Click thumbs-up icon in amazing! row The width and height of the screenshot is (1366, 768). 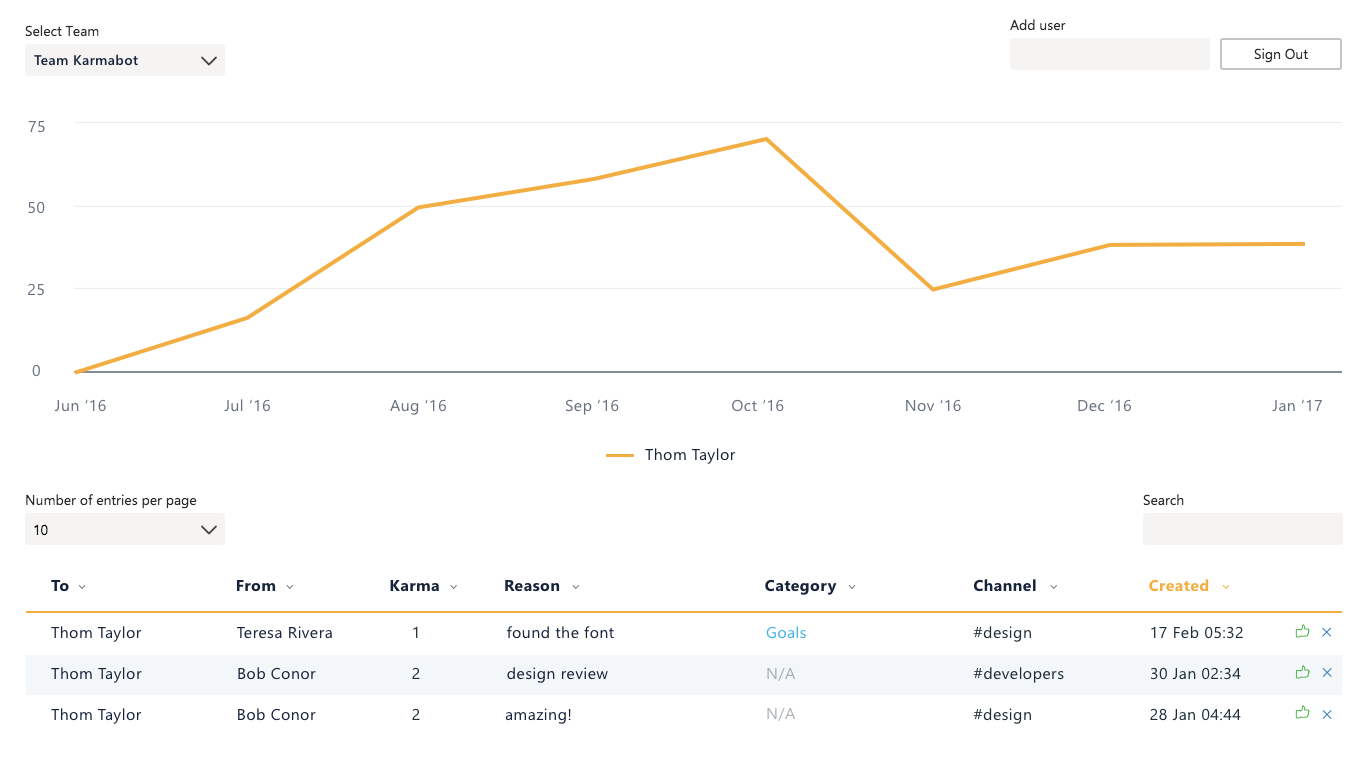1302,714
